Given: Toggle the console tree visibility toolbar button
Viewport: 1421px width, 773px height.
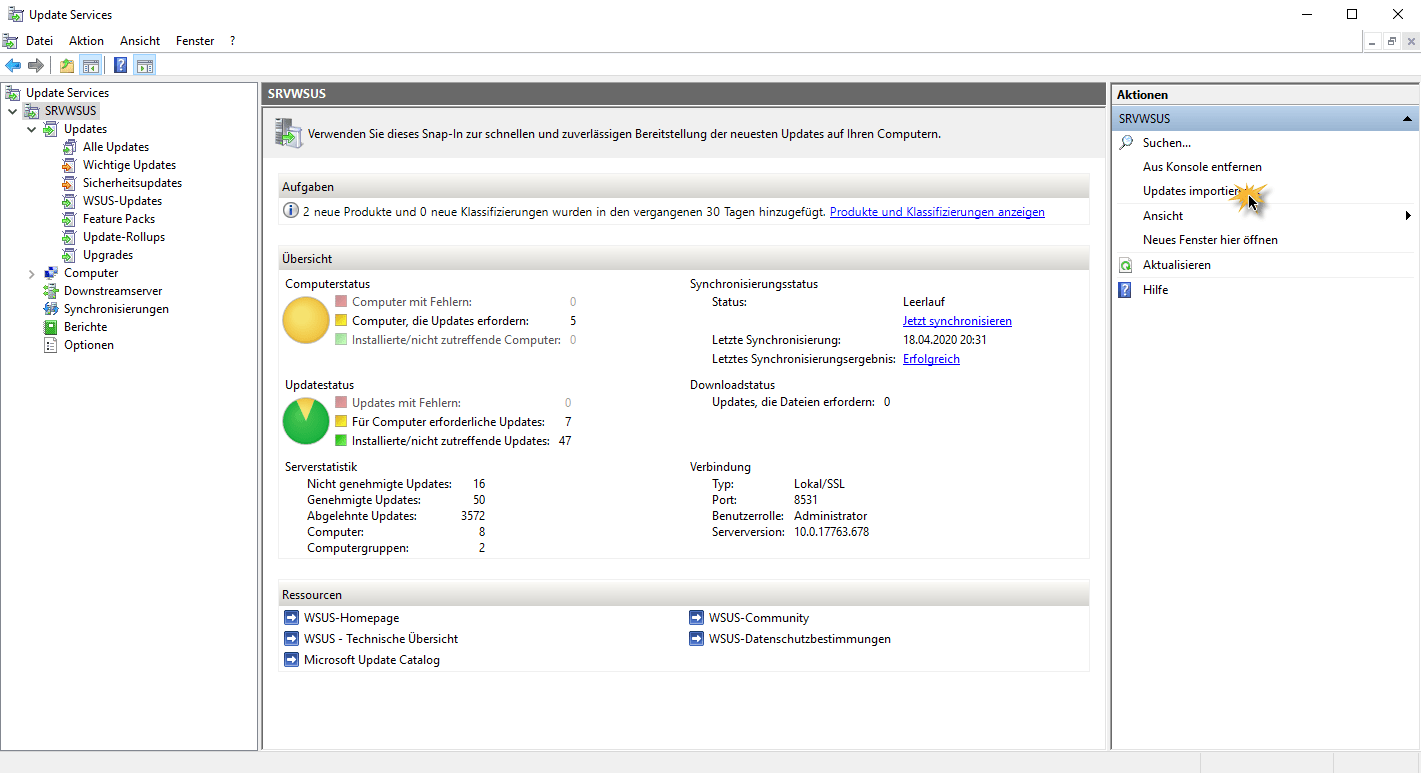Looking at the screenshot, I should [91, 66].
